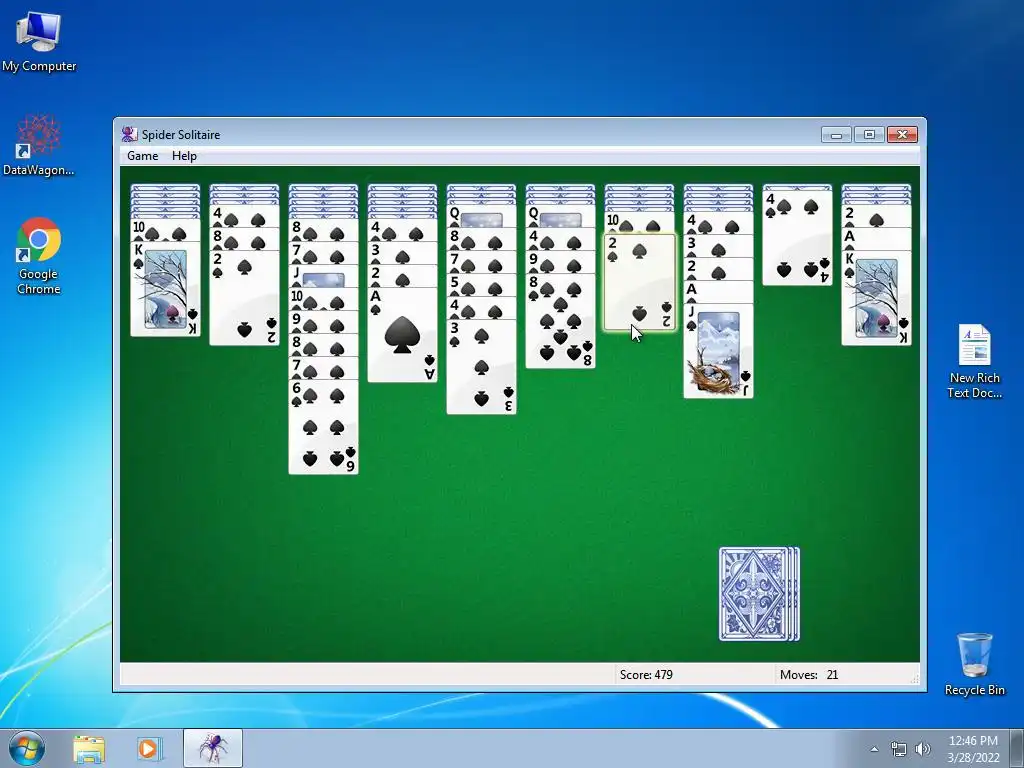Select the Ace of spades in the eighth column
Screen dimensions: 1024x768
point(718,291)
